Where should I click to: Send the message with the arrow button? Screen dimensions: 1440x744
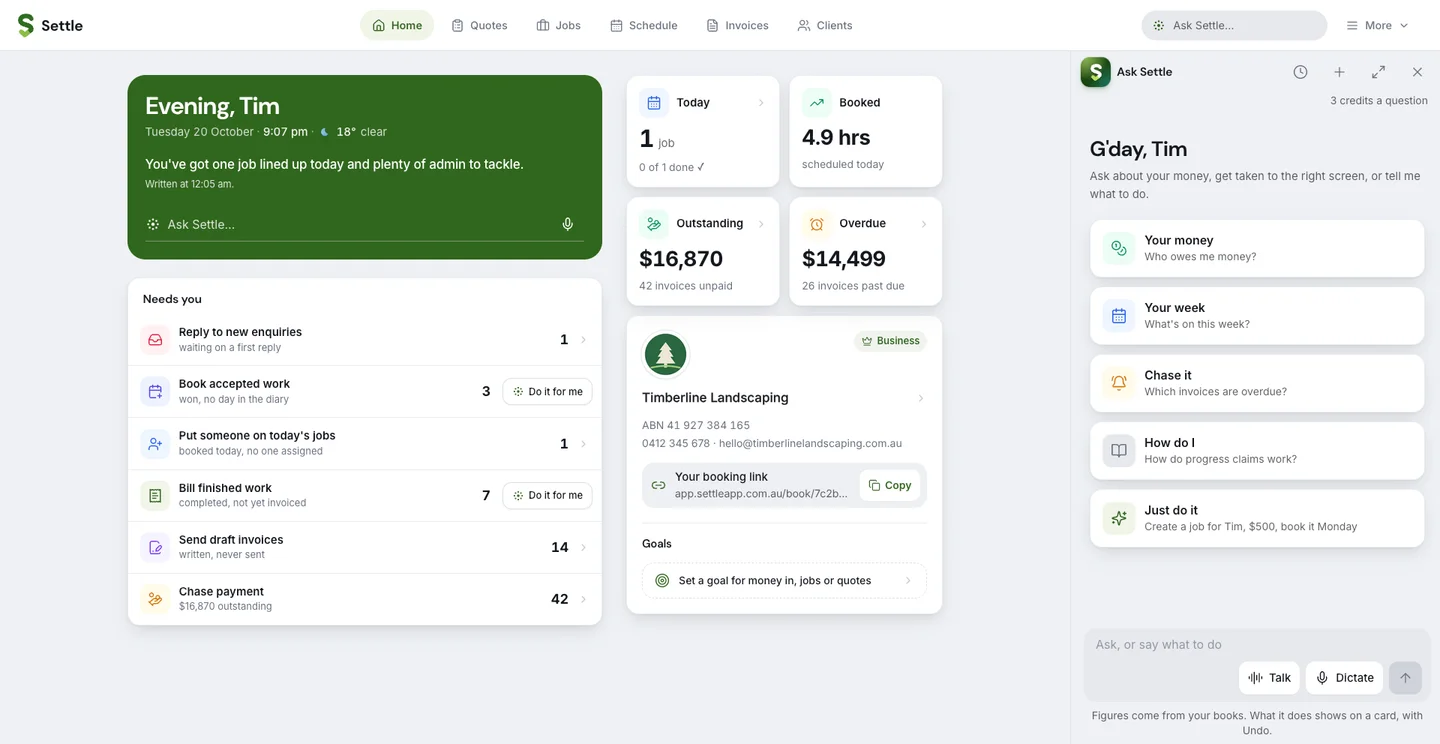(x=1405, y=678)
